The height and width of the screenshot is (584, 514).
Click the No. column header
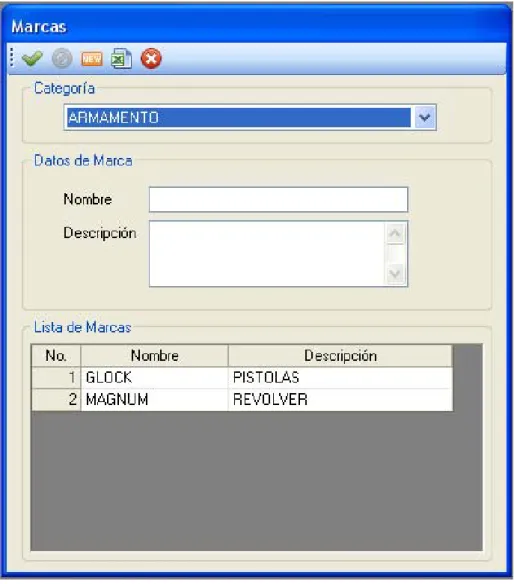(x=56, y=356)
